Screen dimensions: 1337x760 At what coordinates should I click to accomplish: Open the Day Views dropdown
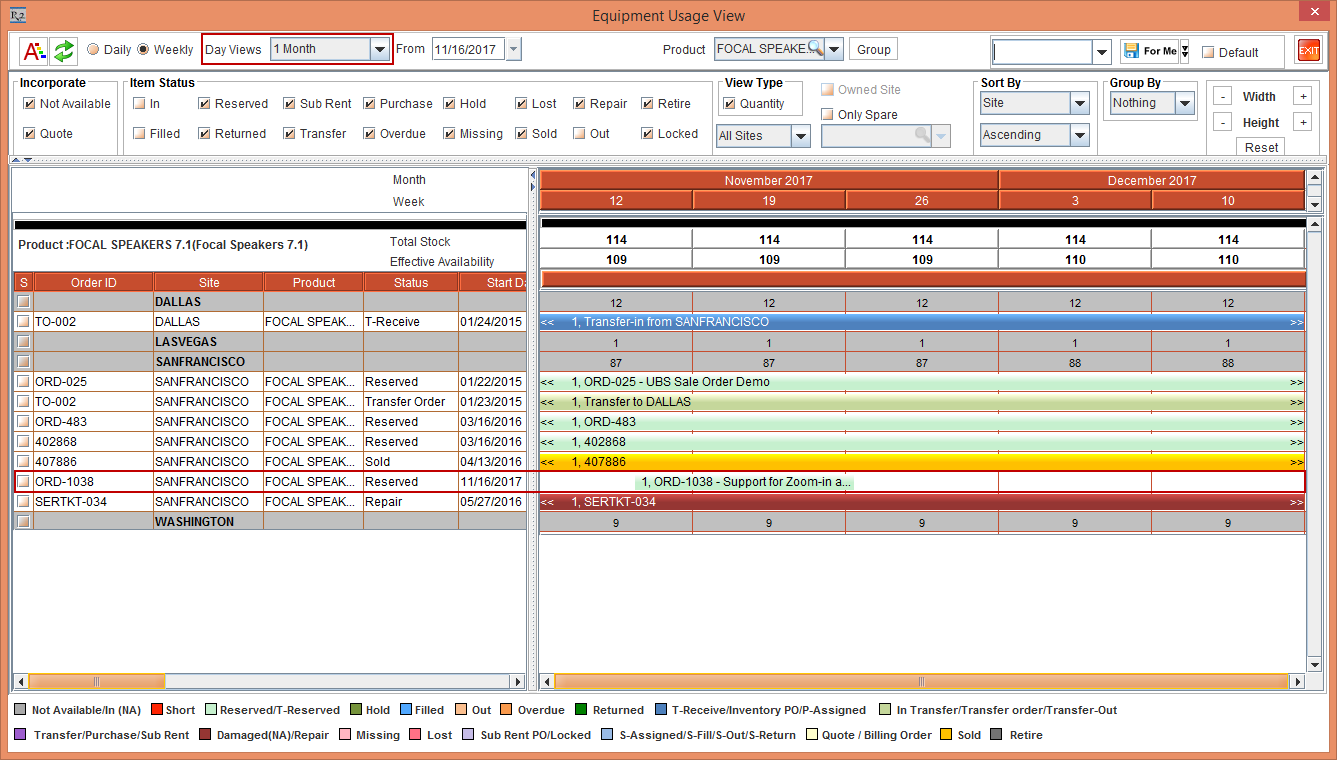(x=379, y=49)
